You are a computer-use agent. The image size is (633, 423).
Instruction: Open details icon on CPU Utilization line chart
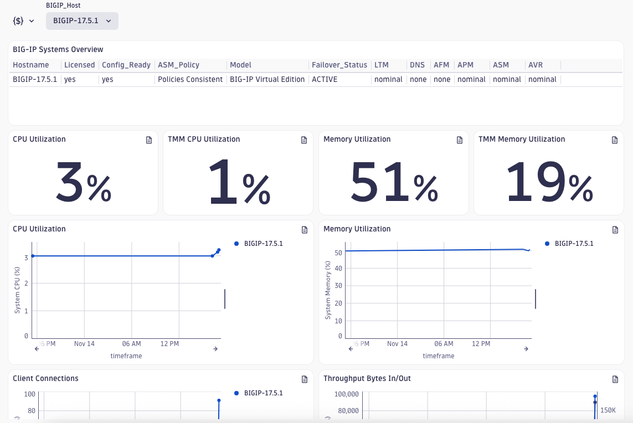pyautogui.click(x=304, y=229)
